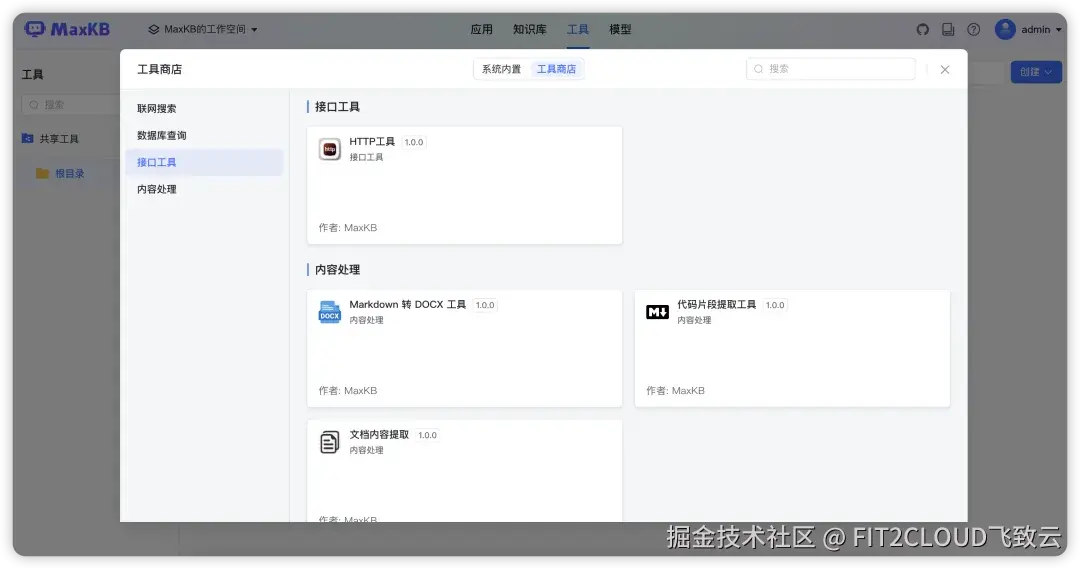The height and width of the screenshot is (569, 1080).
Task: Open the help question mark icon
Action: [x=973, y=30]
